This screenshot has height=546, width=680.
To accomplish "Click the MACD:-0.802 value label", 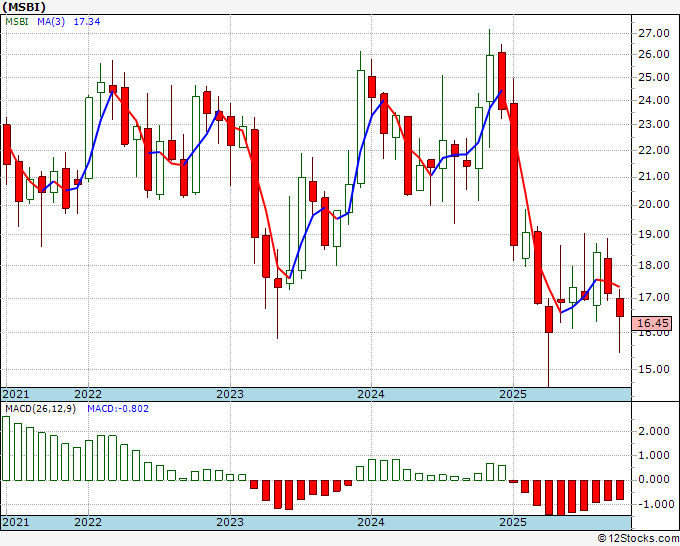I will (118, 409).
